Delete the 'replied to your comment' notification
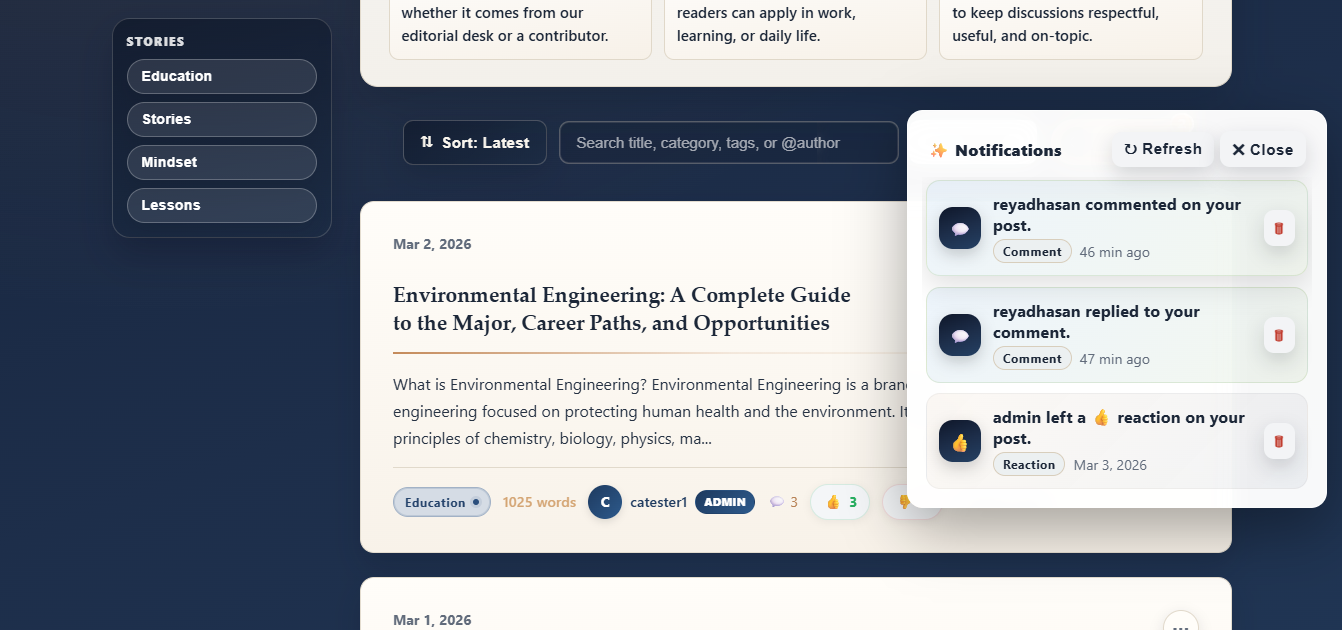Image resolution: width=1342 pixels, height=630 pixels. [1279, 335]
